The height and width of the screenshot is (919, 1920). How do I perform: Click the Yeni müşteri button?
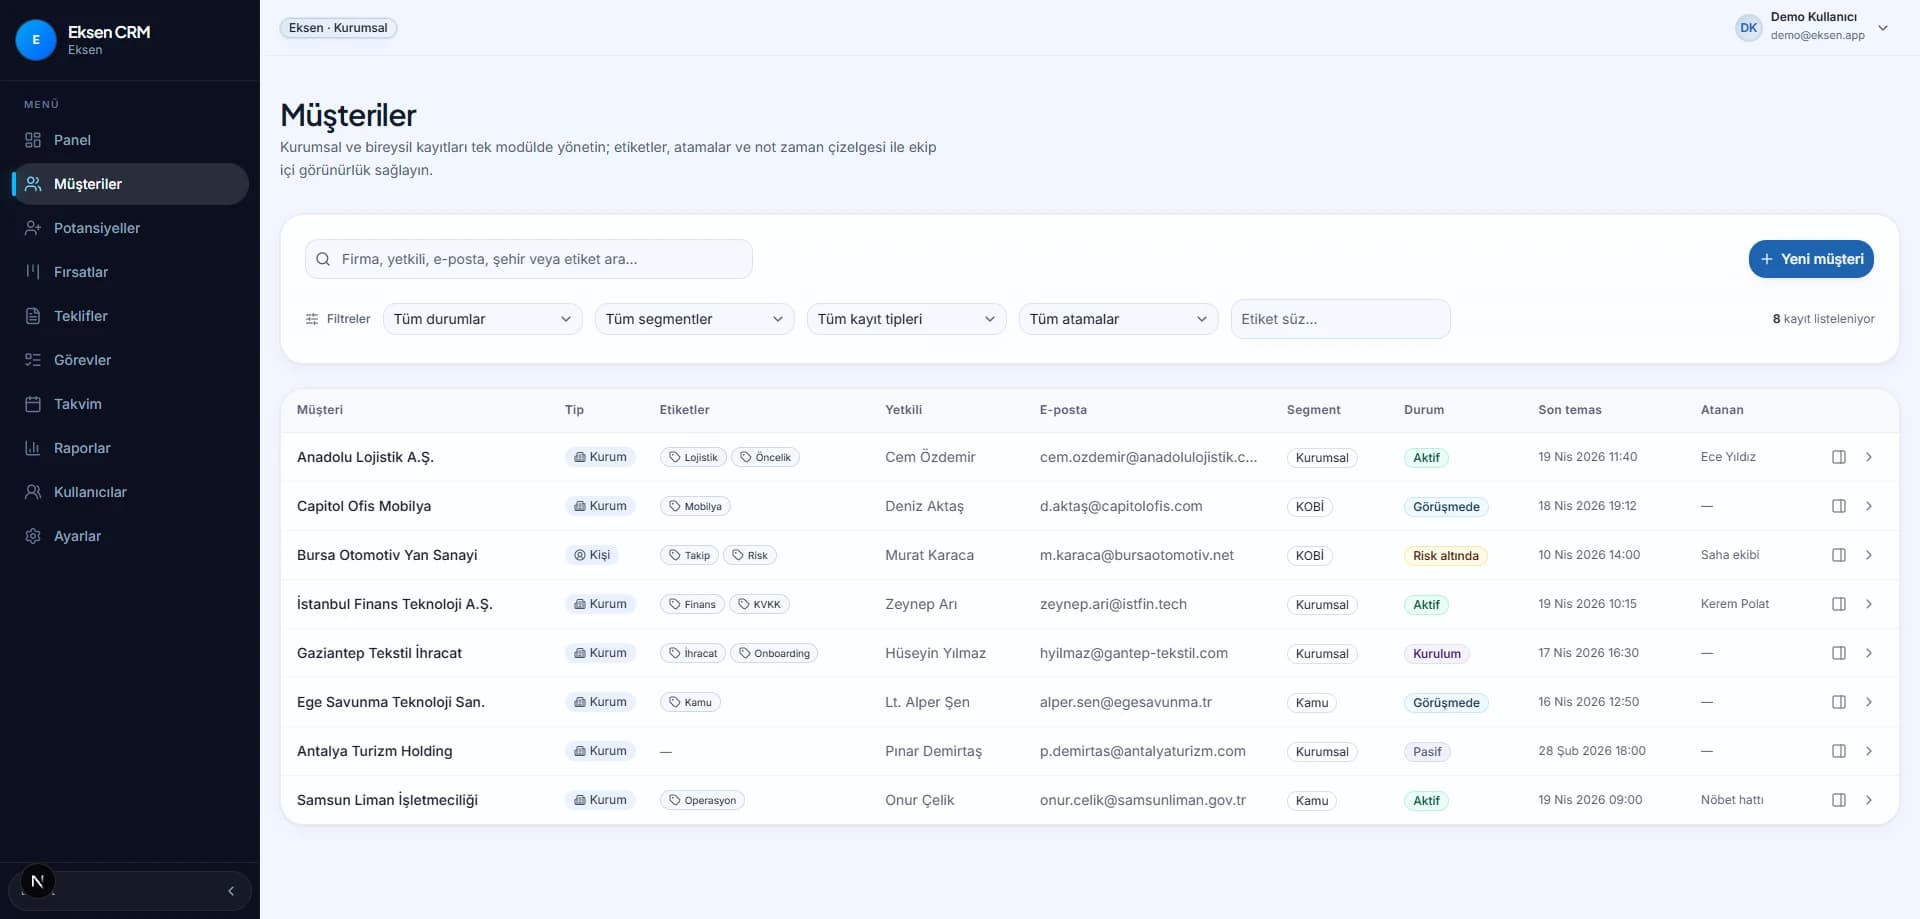[1810, 259]
